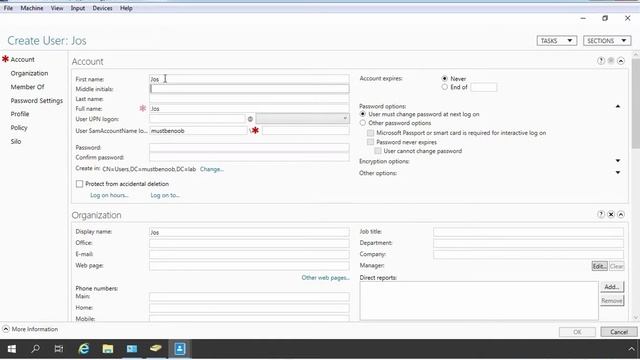The image size is (640, 360).
Task: Expand Other options
Action: coord(618,173)
